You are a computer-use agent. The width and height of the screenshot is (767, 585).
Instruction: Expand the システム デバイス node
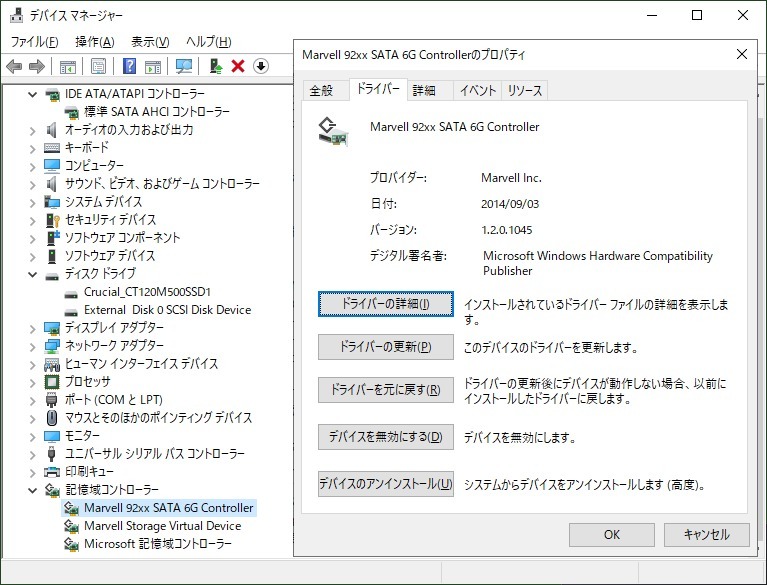32,202
